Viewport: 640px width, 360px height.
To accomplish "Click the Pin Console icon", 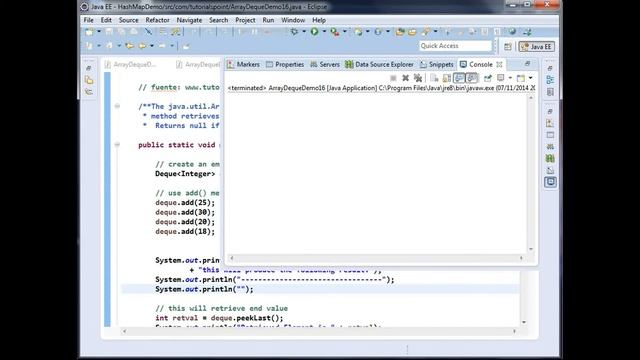I will (x=488, y=78).
